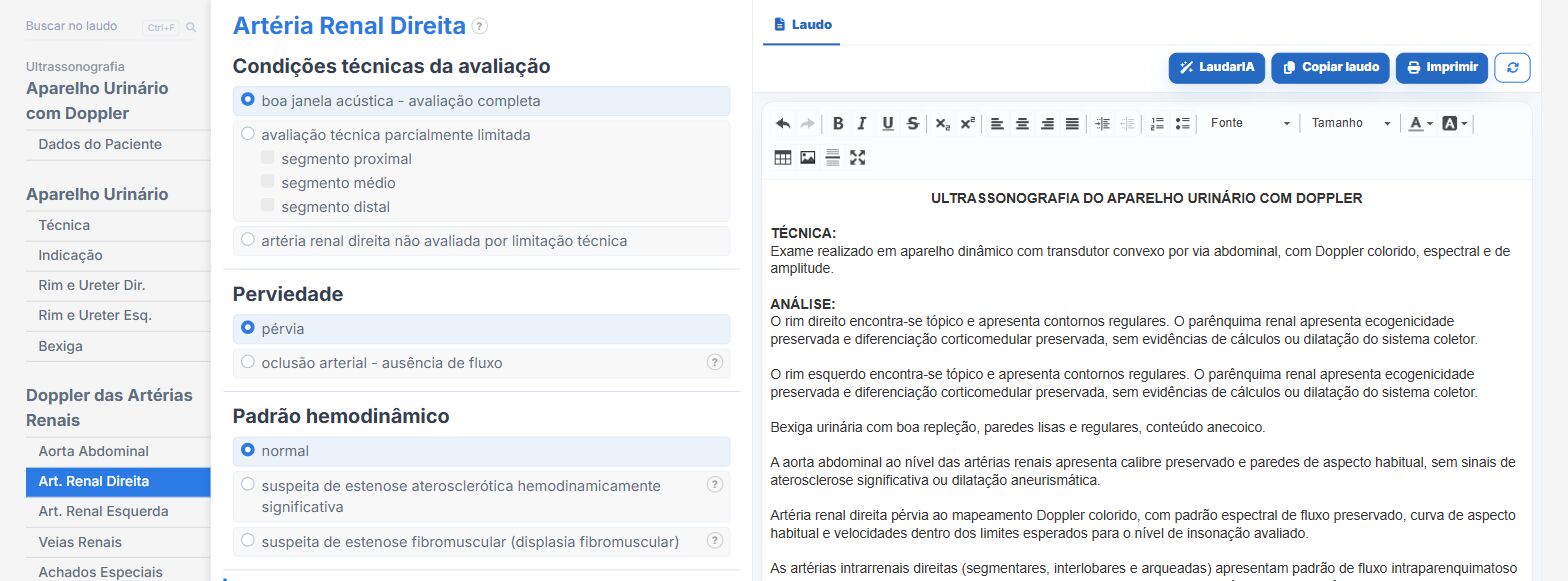Switch to the Laudo tab
1568x581 pixels.
coord(802,24)
